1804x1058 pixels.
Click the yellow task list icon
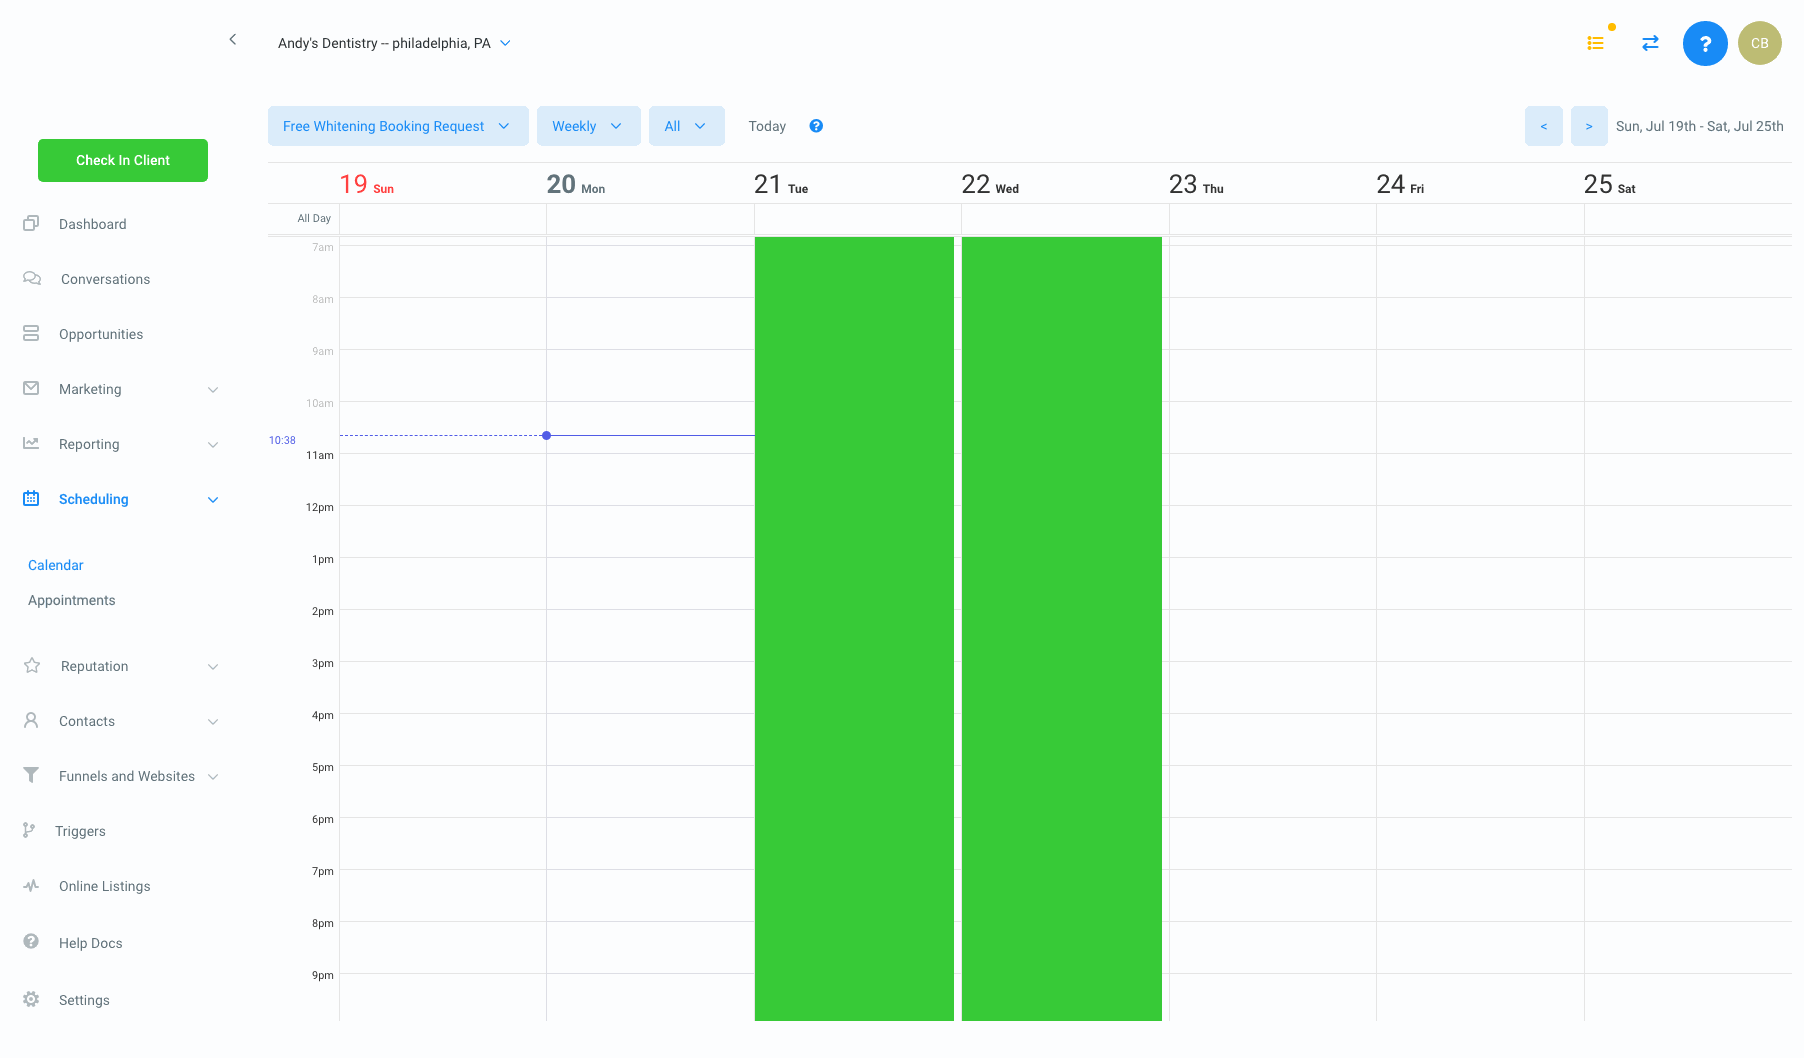(x=1595, y=43)
